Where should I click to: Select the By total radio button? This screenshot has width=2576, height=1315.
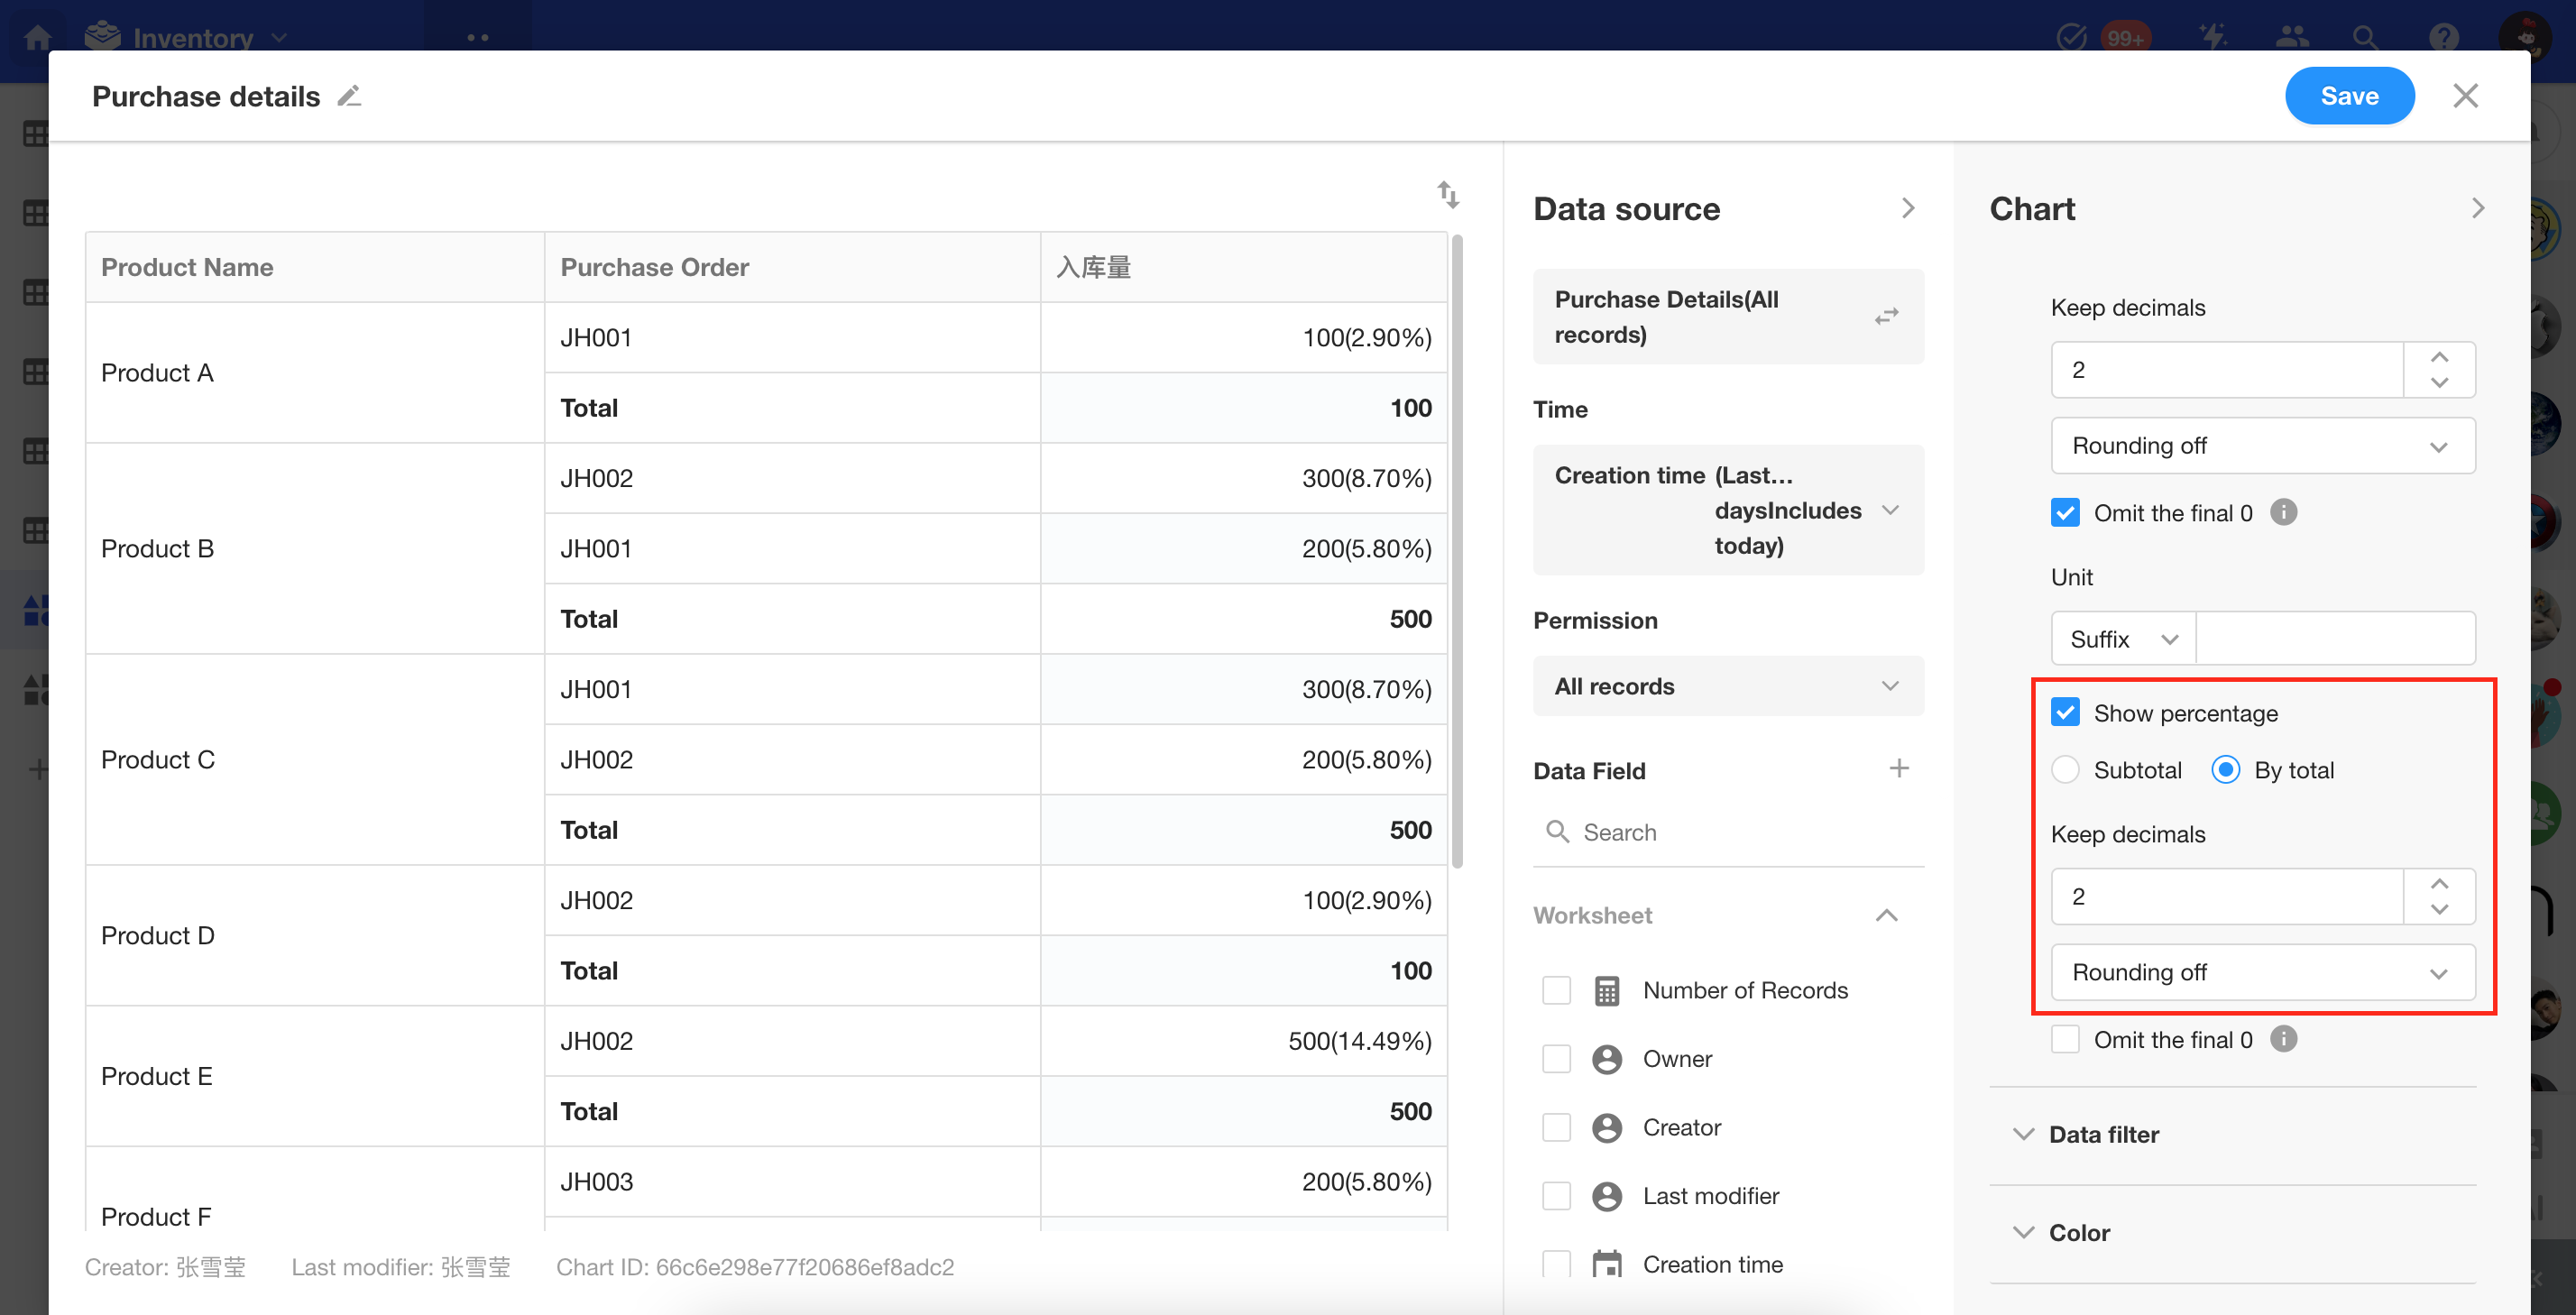pyautogui.click(x=2225, y=769)
